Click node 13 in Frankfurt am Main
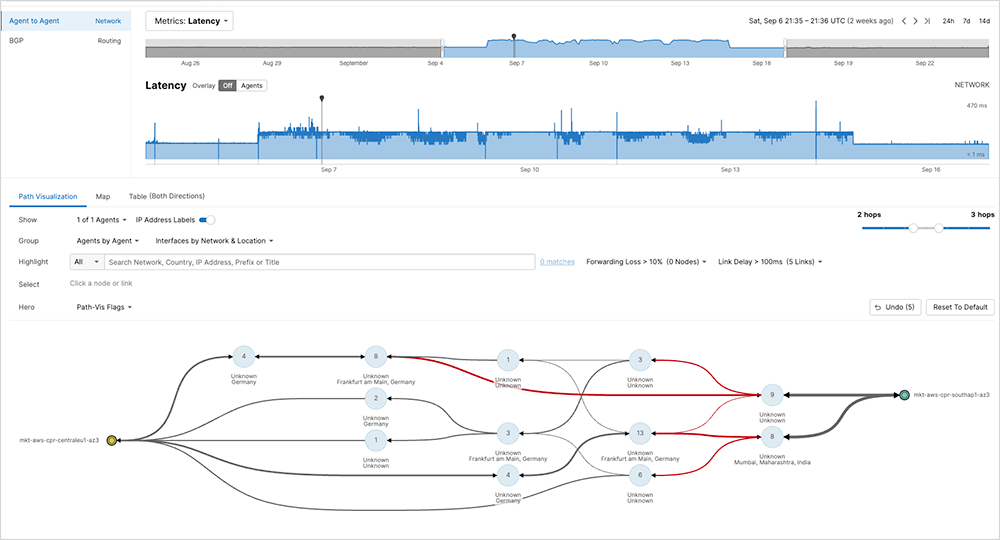Viewport: 1000px width, 540px height. tap(640, 433)
